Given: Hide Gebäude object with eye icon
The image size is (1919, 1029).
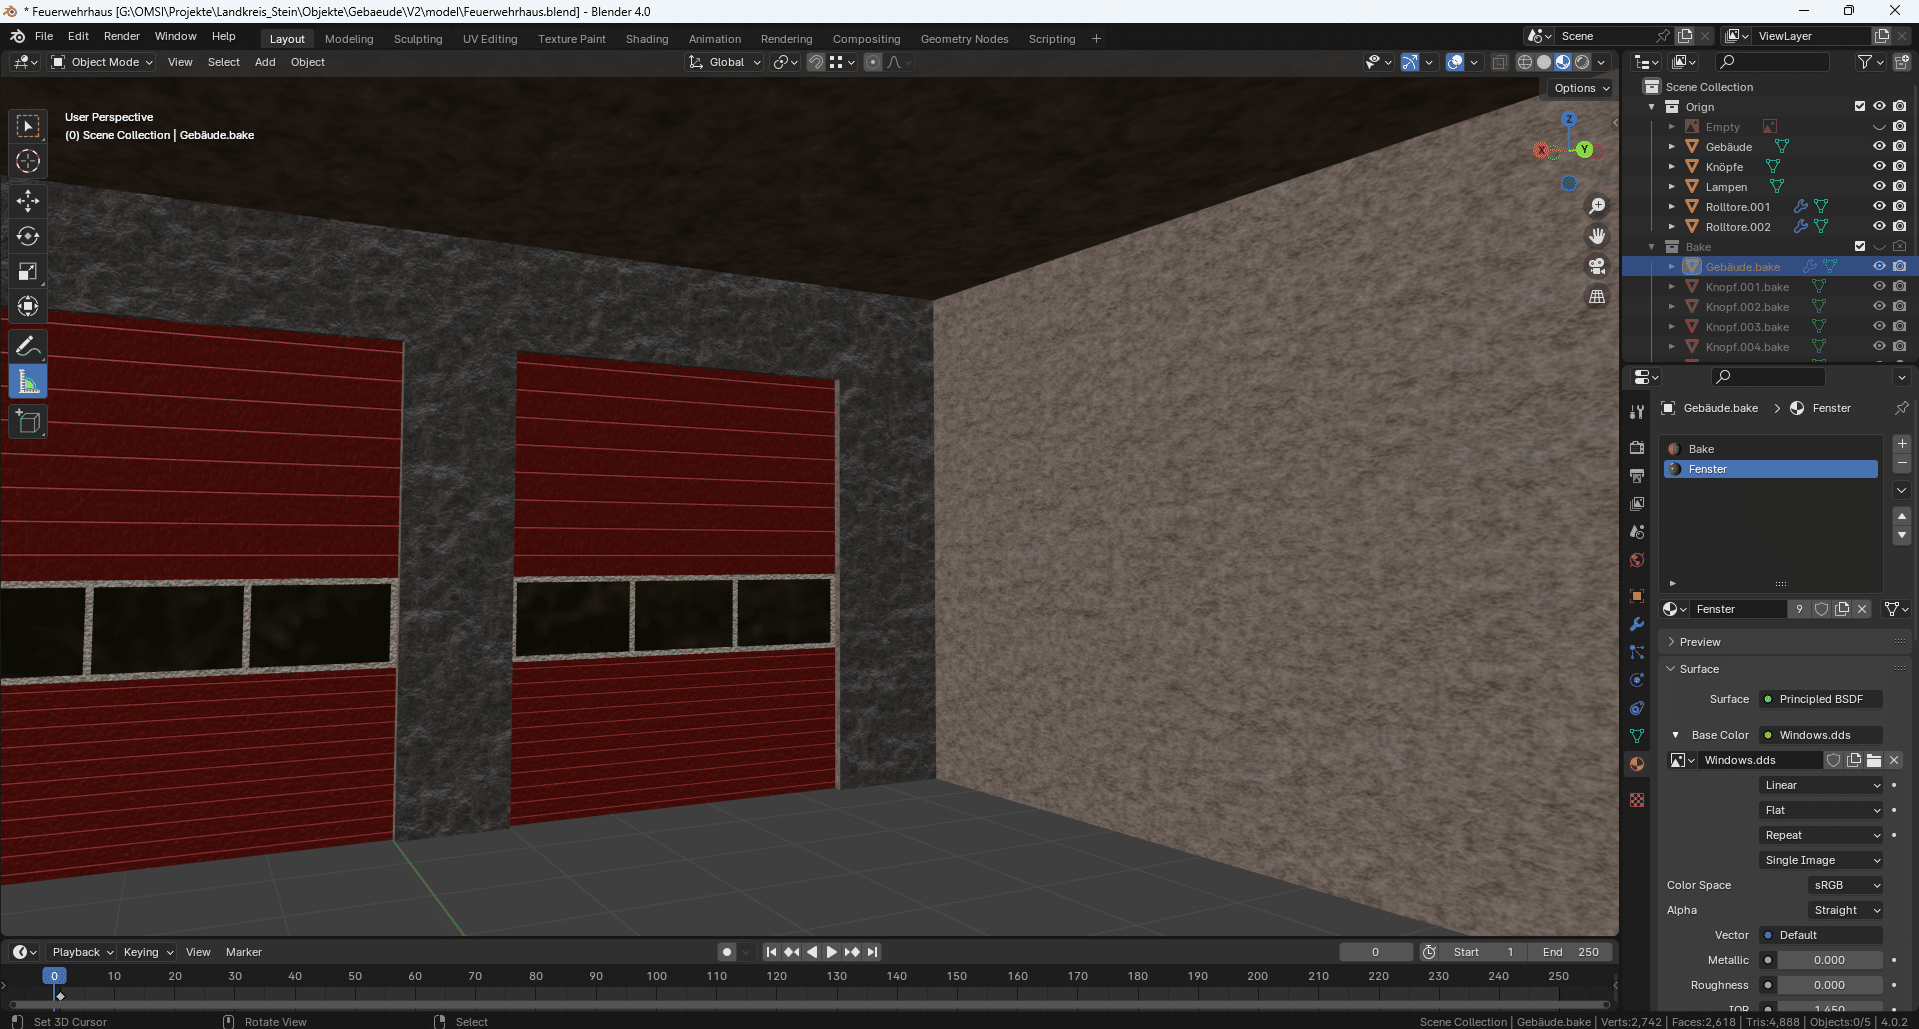Looking at the screenshot, I should pos(1879,146).
